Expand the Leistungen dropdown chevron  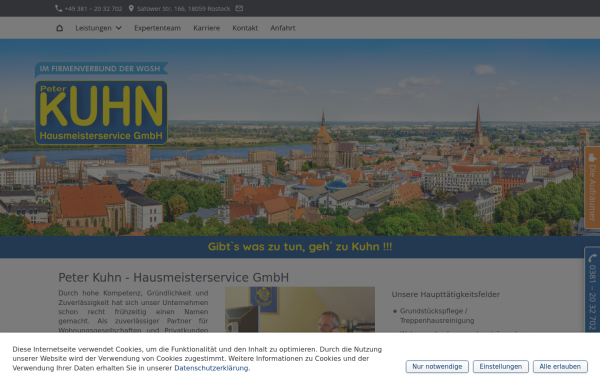[119, 28]
